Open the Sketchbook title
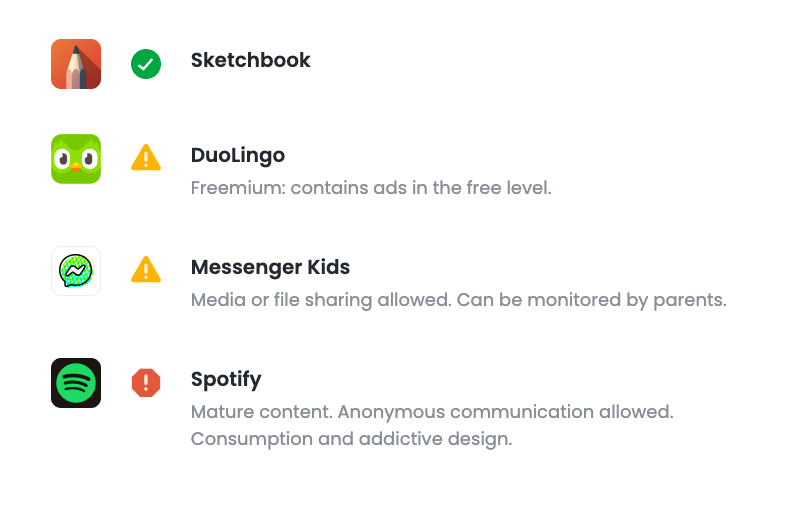The height and width of the screenshot is (513, 808). (x=250, y=60)
